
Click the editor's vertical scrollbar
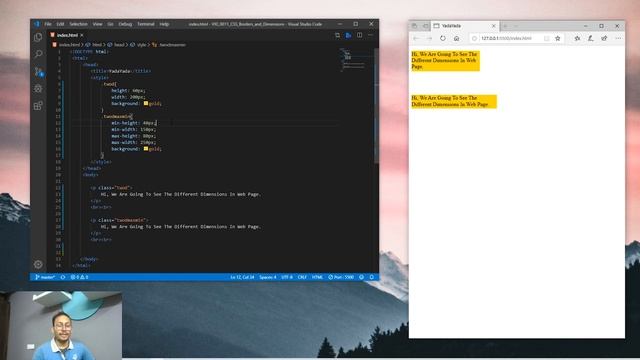tap(376, 106)
